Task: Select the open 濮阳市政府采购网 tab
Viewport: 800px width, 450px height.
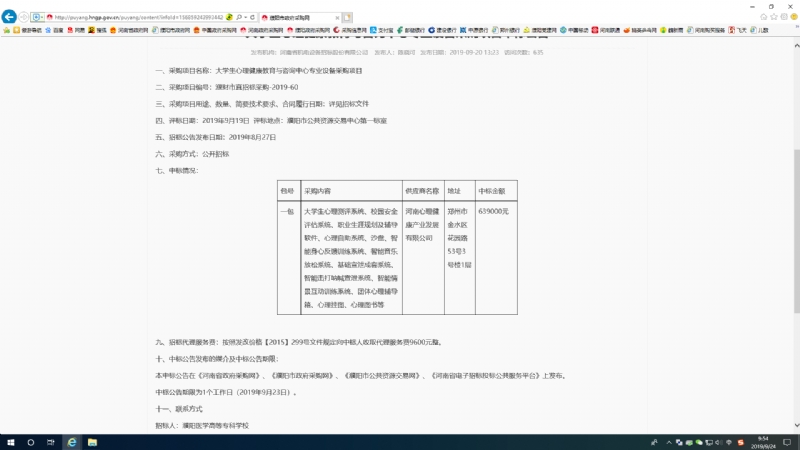Action: click(300, 17)
